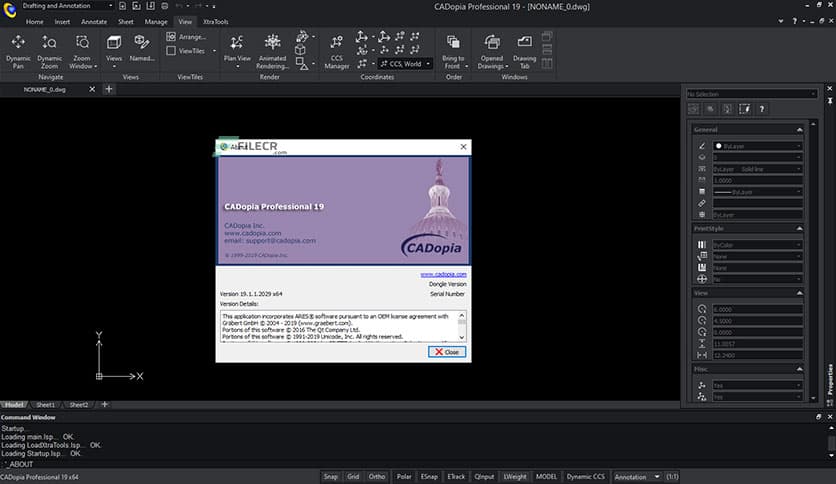Open the Annotation scale dropdown in status bar

[638, 477]
